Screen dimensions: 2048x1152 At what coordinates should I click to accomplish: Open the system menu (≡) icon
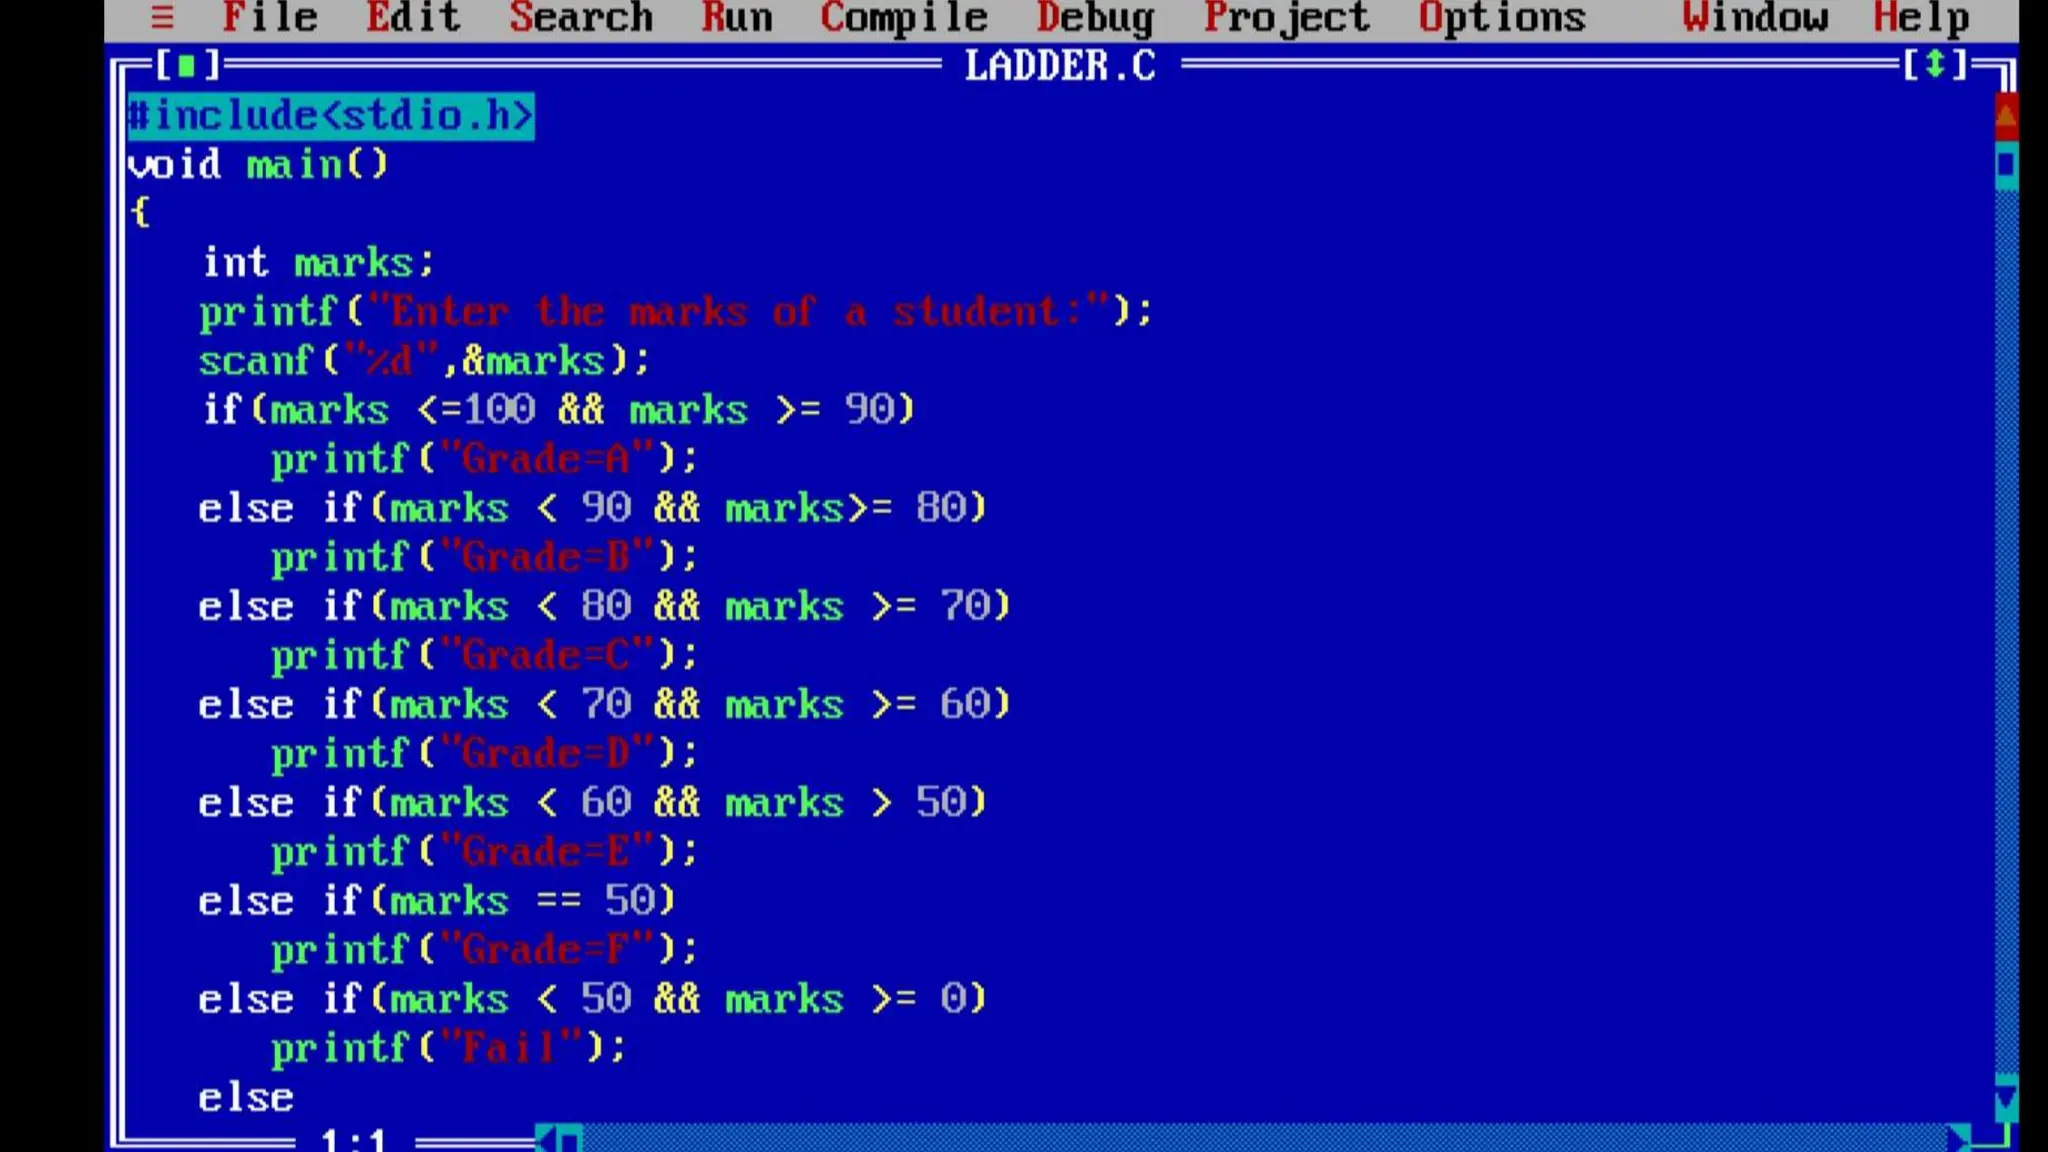click(x=162, y=18)
